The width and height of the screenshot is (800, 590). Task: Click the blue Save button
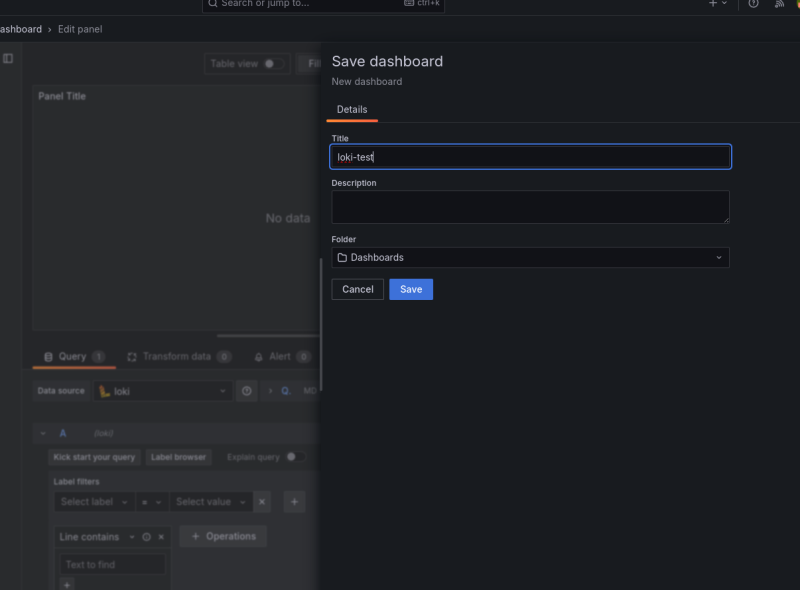411,289
